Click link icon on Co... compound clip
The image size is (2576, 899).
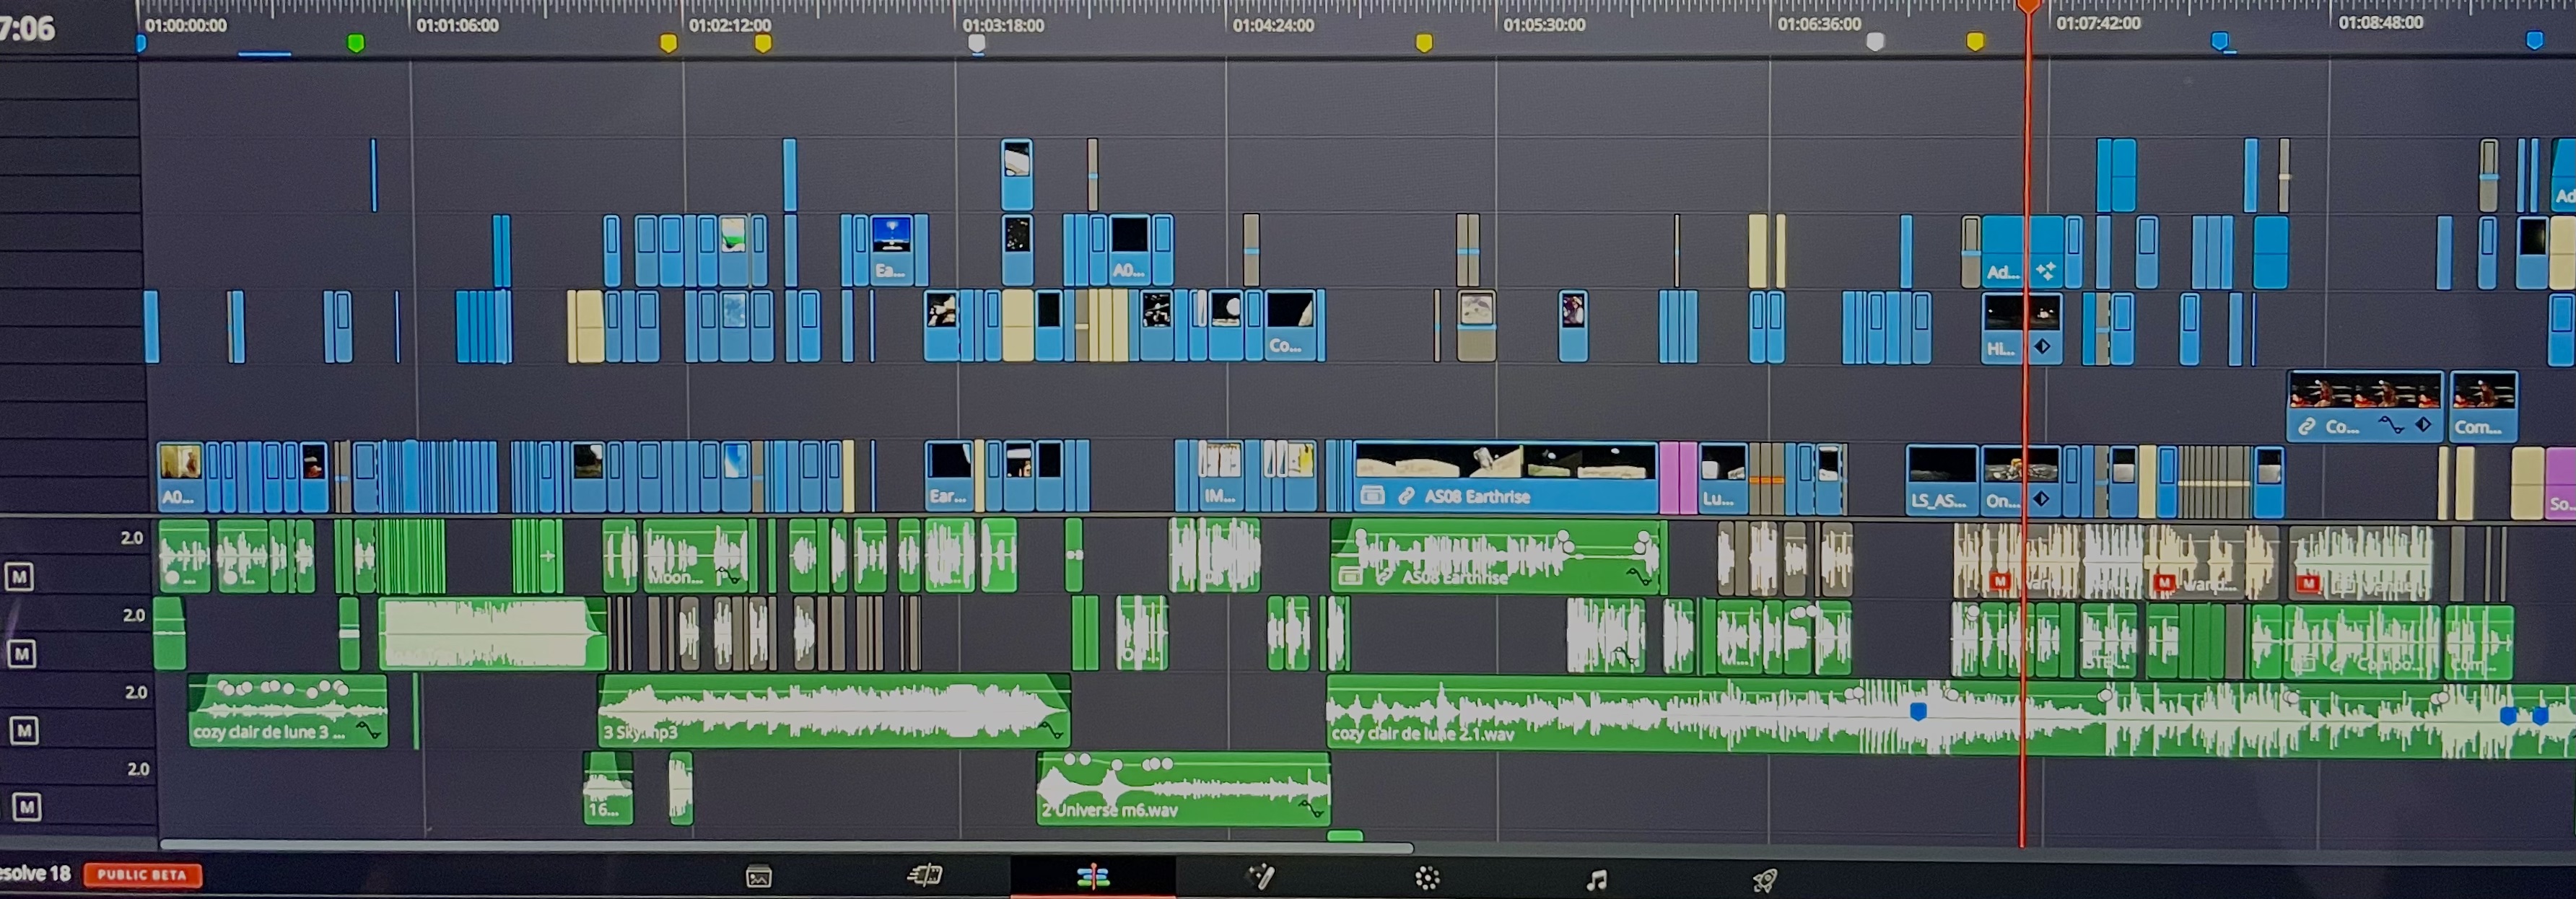[2306, 427]
